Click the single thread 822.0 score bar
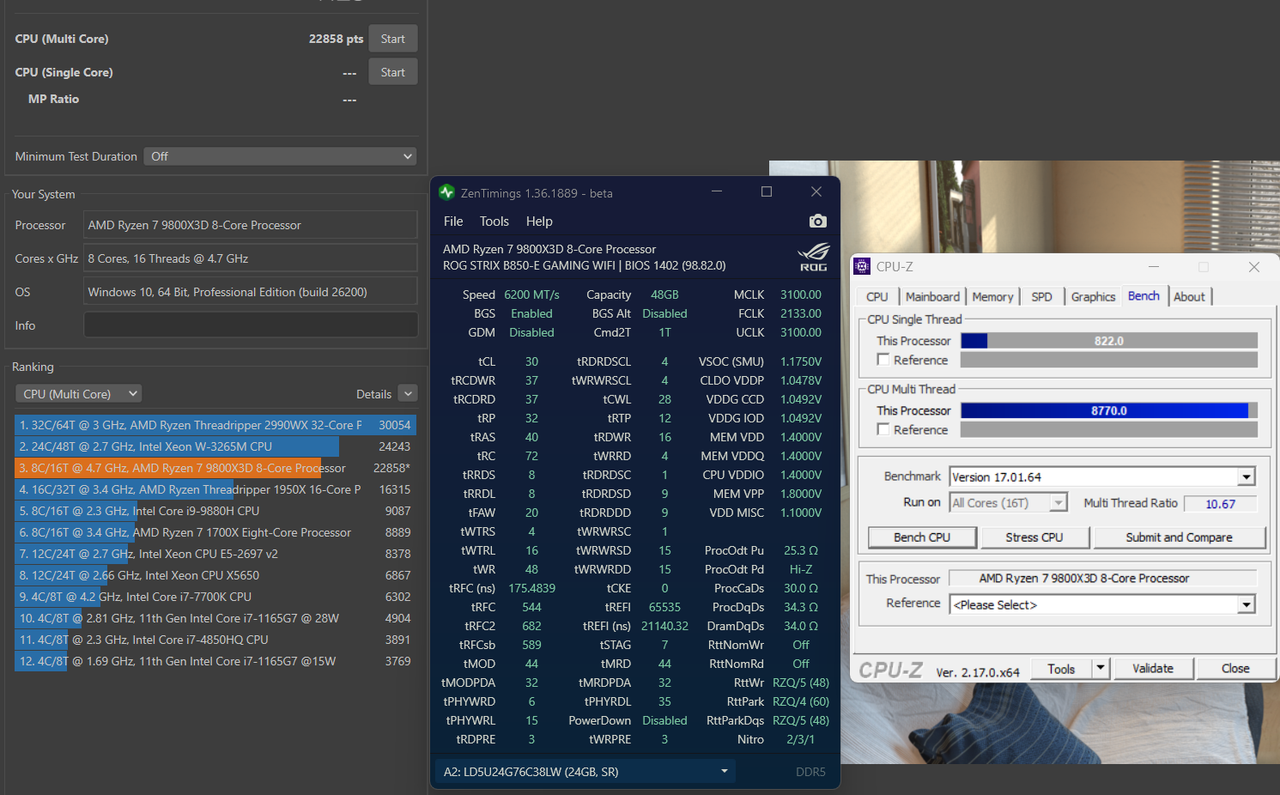This screenshot has height=795, width=1280. [1109, 341]
